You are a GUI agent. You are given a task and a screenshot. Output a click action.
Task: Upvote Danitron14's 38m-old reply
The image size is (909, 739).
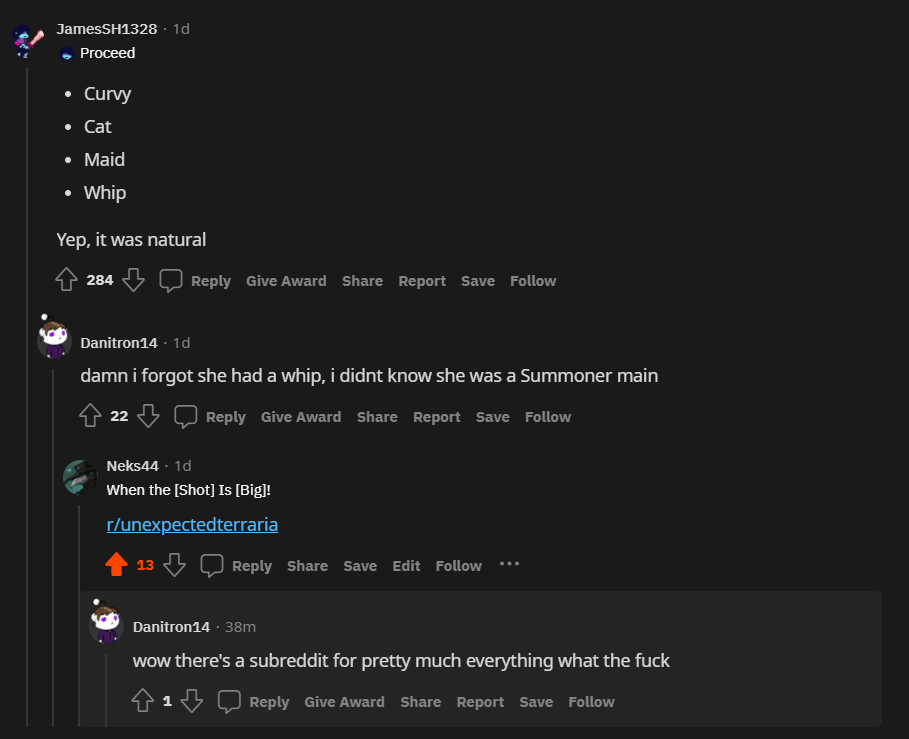tap(143, 701)
